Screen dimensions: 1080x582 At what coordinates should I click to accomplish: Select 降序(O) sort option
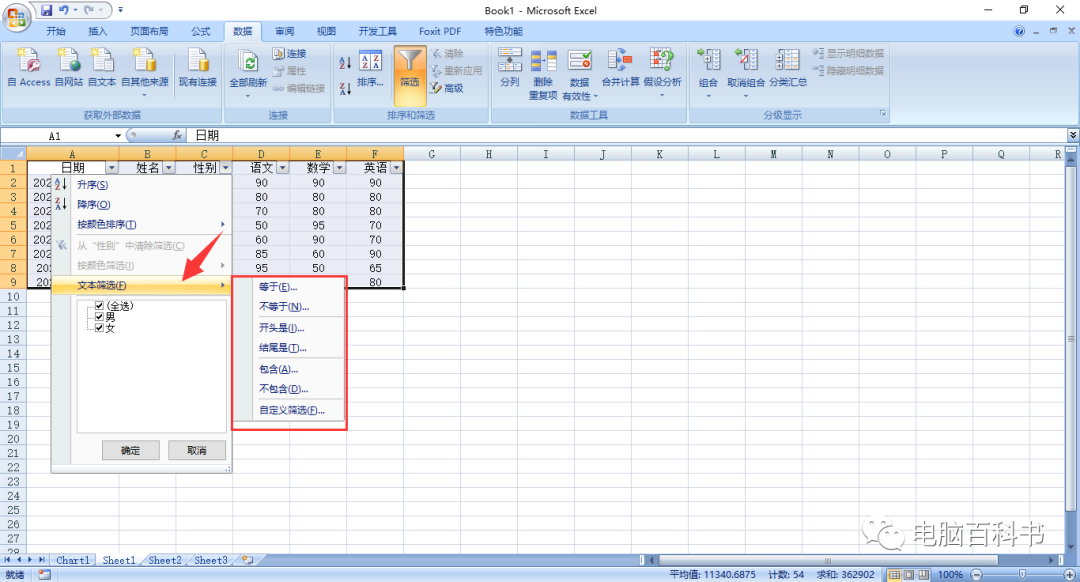[141, 205]
